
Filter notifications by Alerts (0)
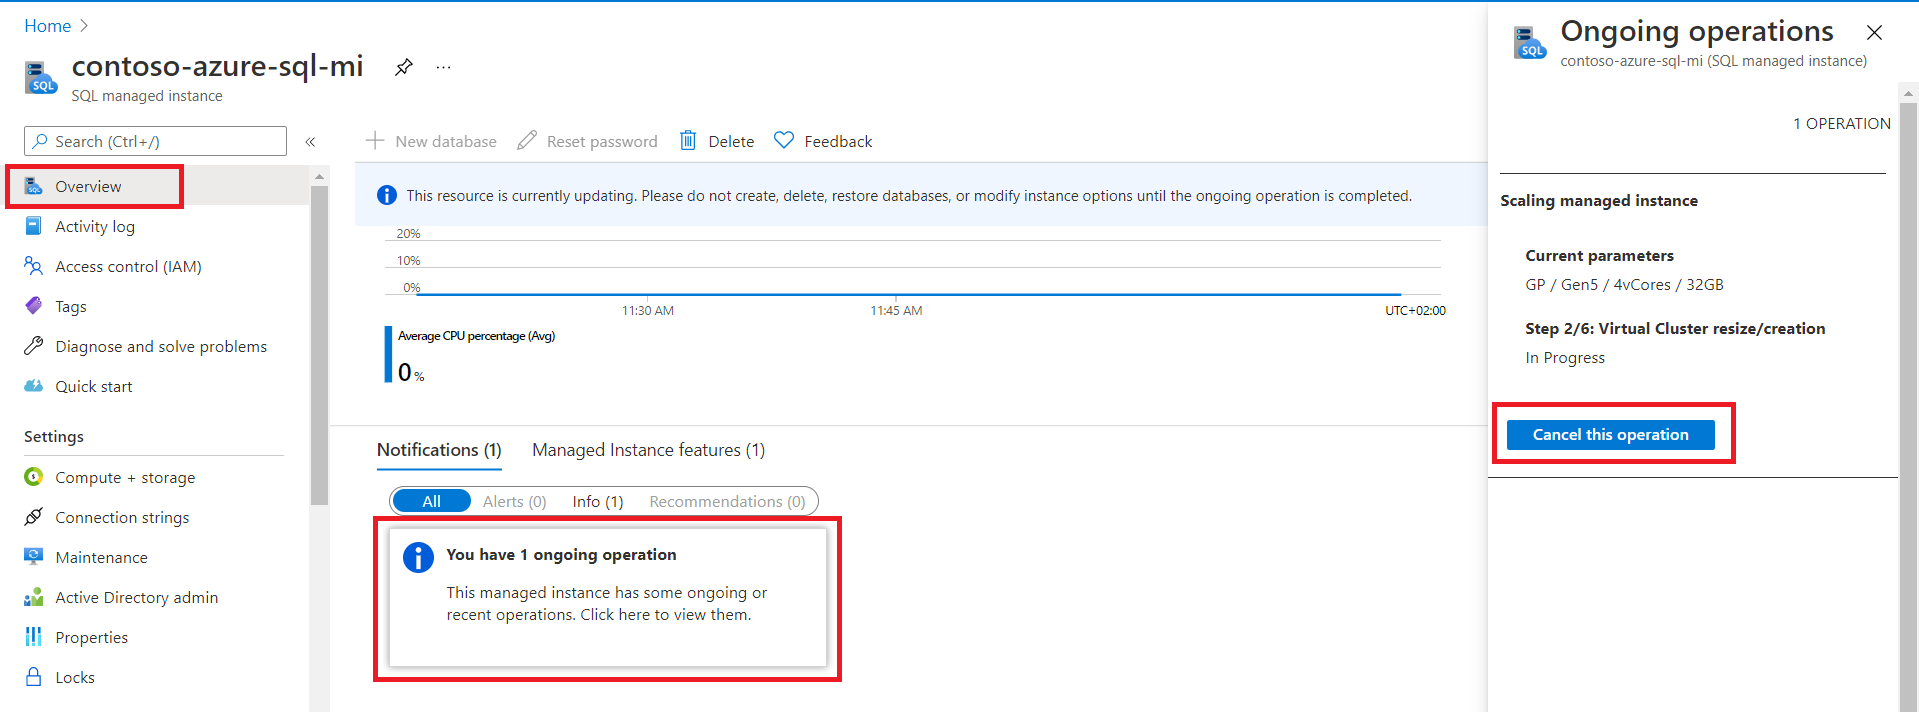pos(514,502)
